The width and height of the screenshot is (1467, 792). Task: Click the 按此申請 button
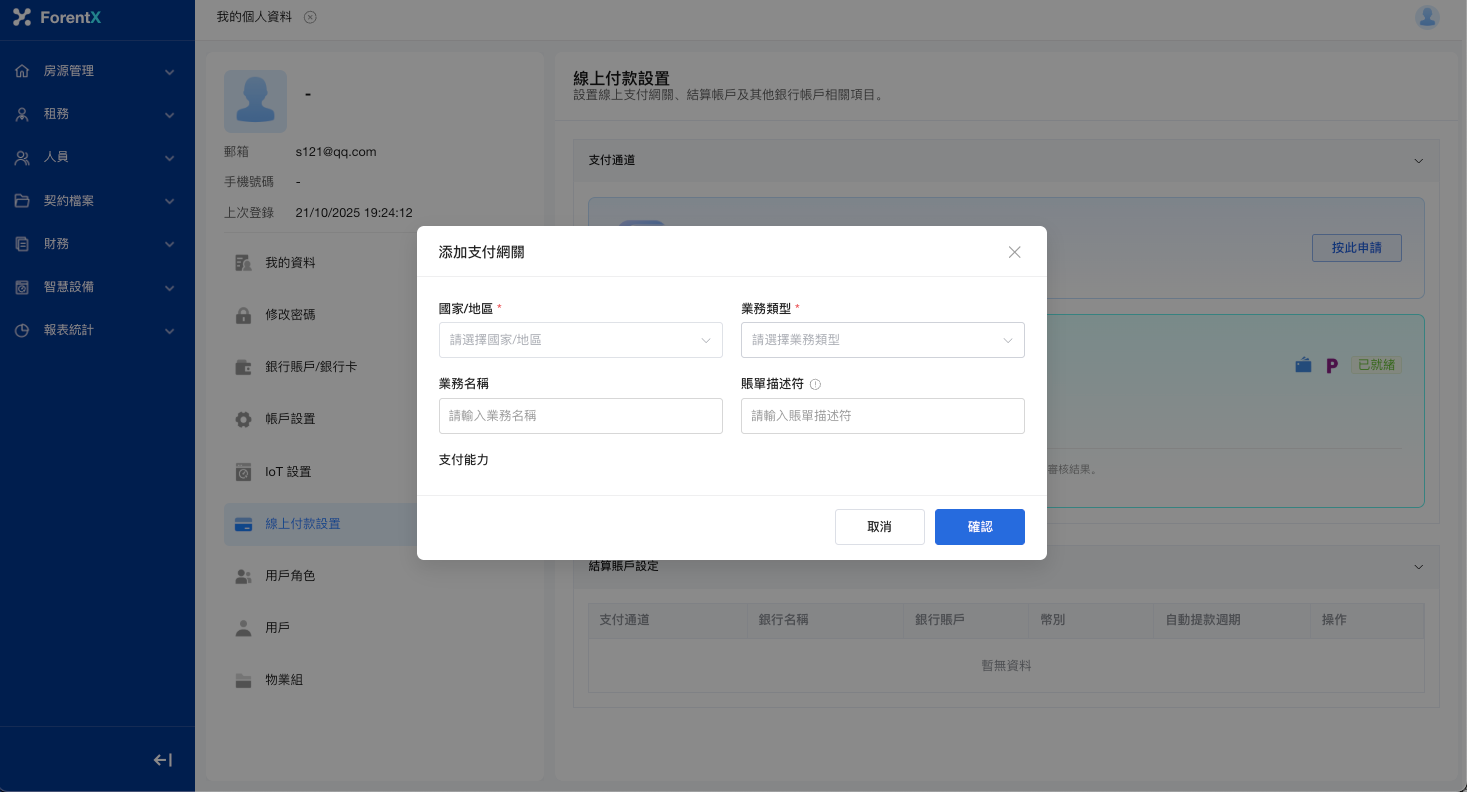coord(1356,248)
